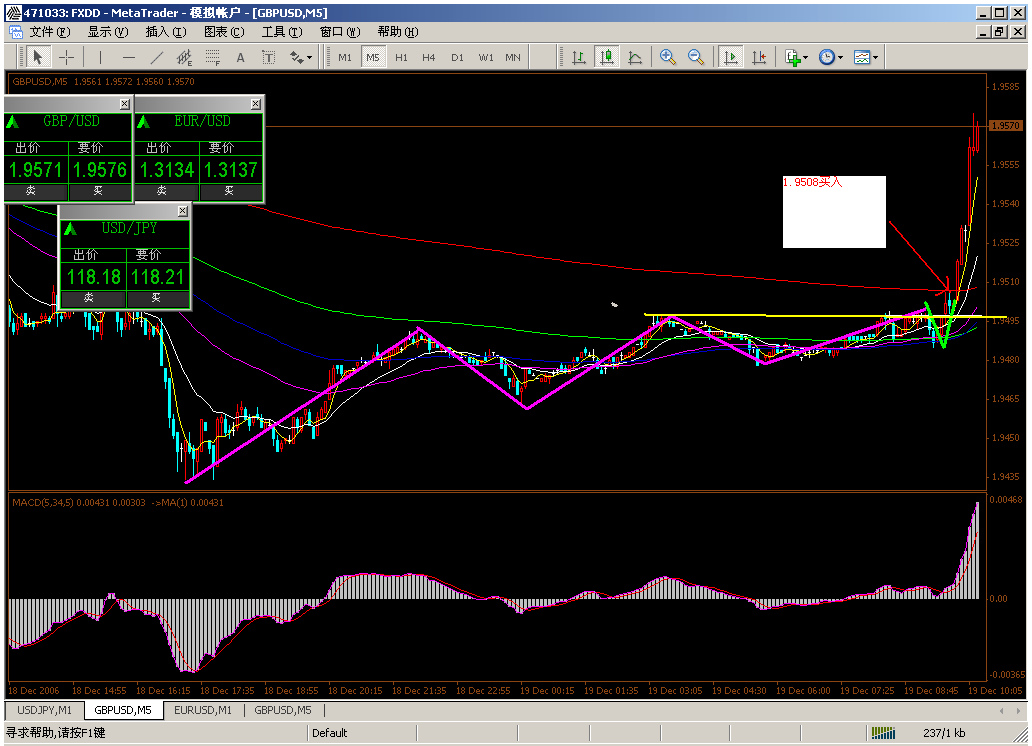The height and width of the screenshot is (746, 1032).
Task: Click the Default profile in status bar
Action: (x=330, y=733)
